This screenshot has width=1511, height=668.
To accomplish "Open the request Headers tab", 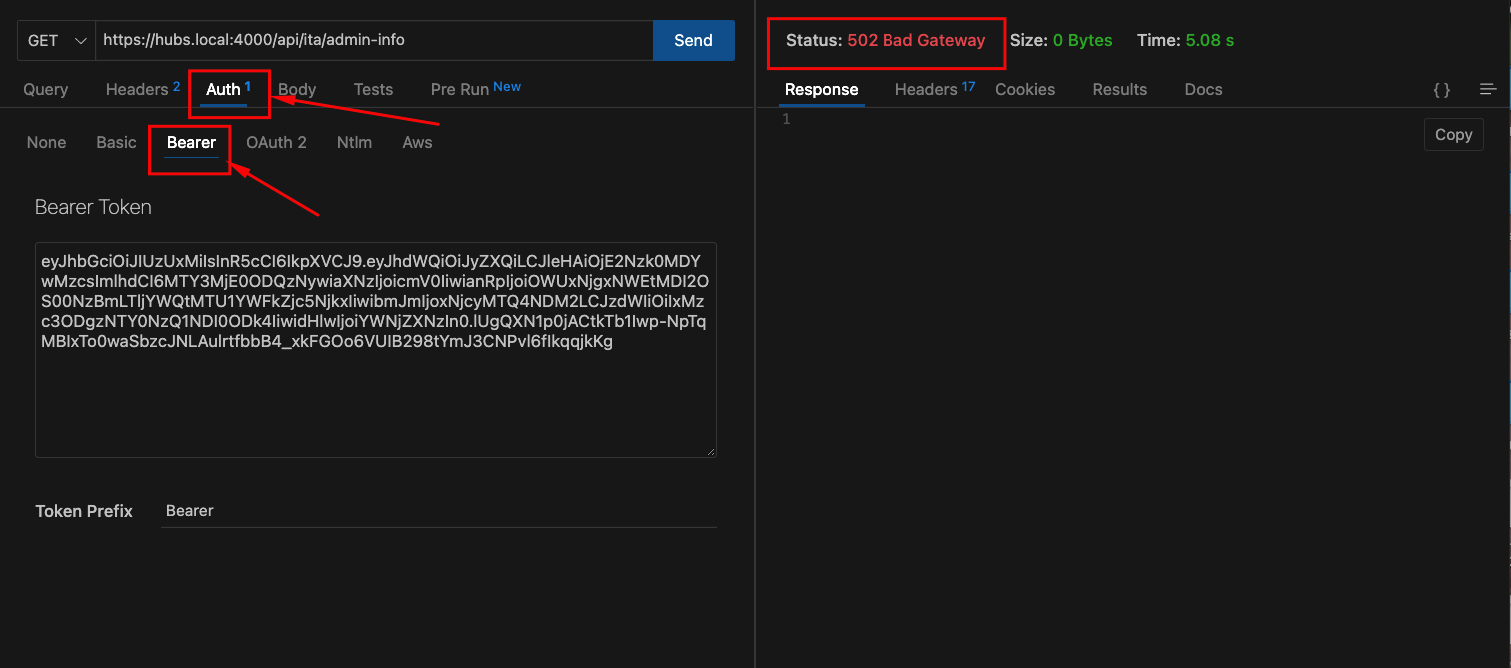I will (x=136, y=89).
